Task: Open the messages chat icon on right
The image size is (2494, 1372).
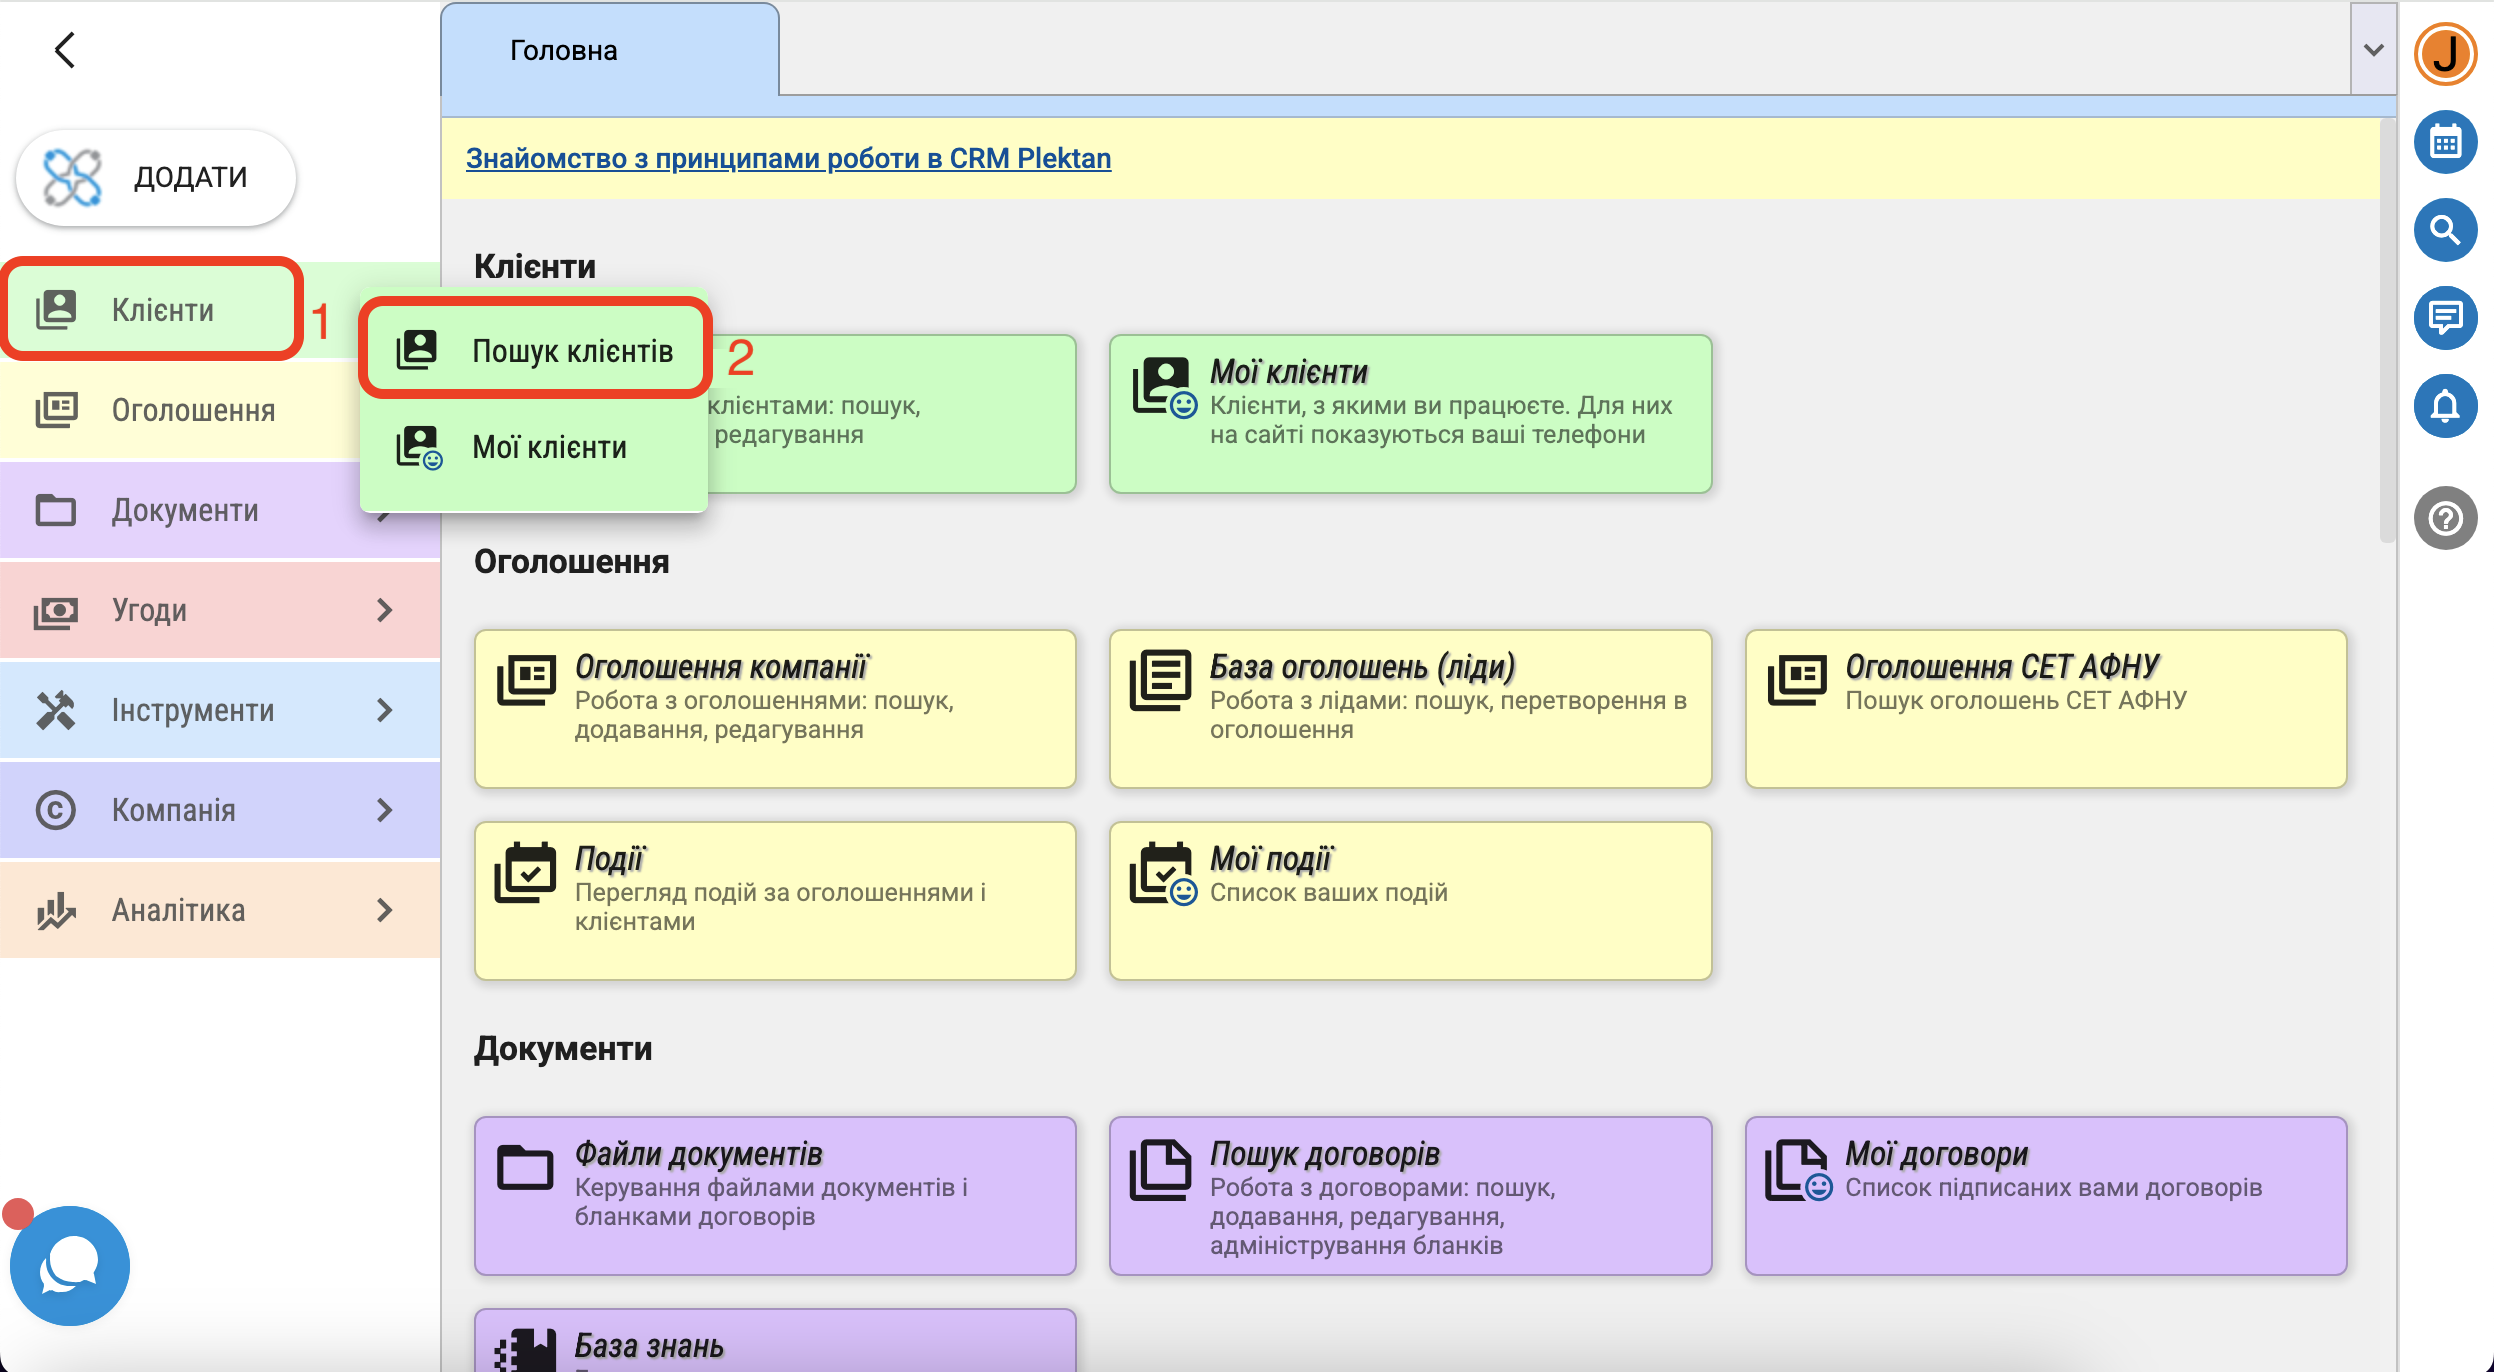Action: click(2445, 318)
